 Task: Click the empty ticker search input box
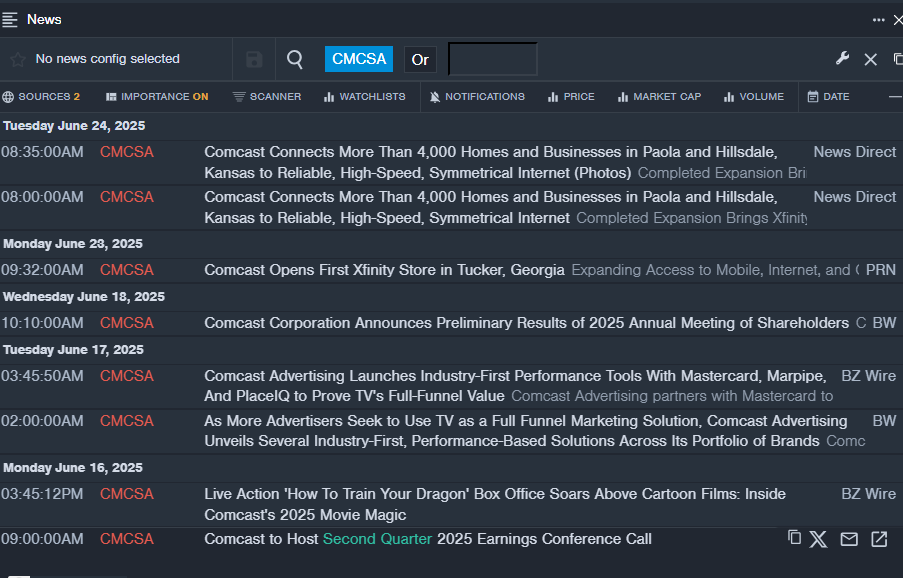click(492, 59)
